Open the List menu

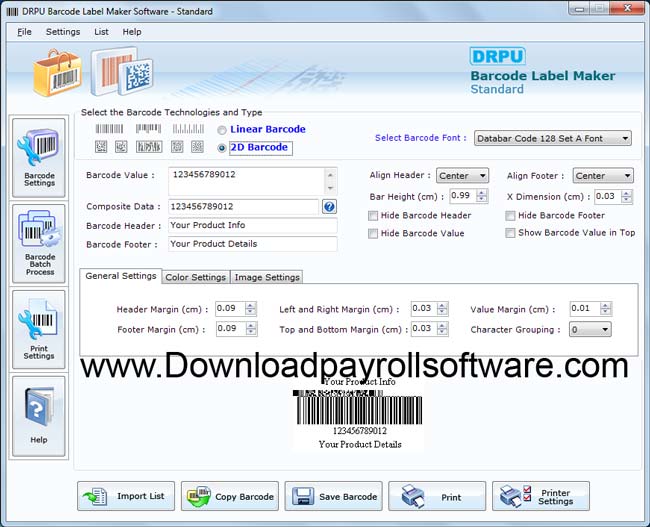(x=101, y=32)
